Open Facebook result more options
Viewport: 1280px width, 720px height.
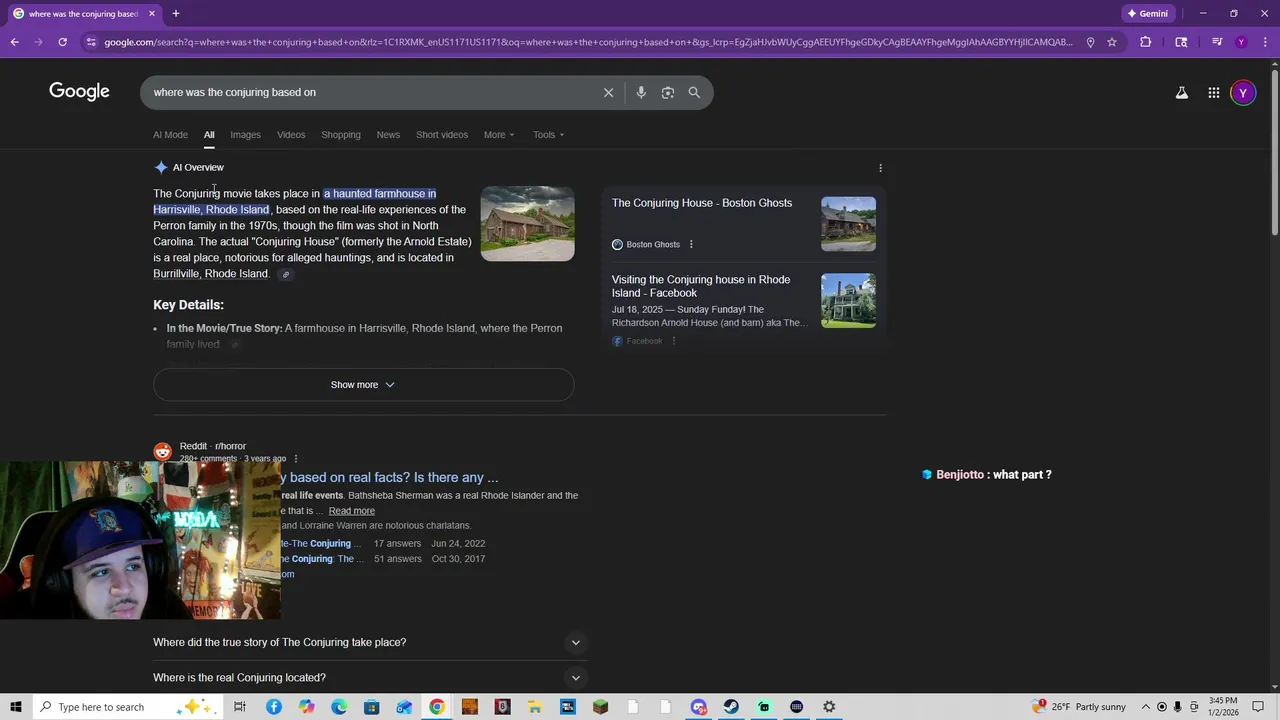(x=674, y=341)
